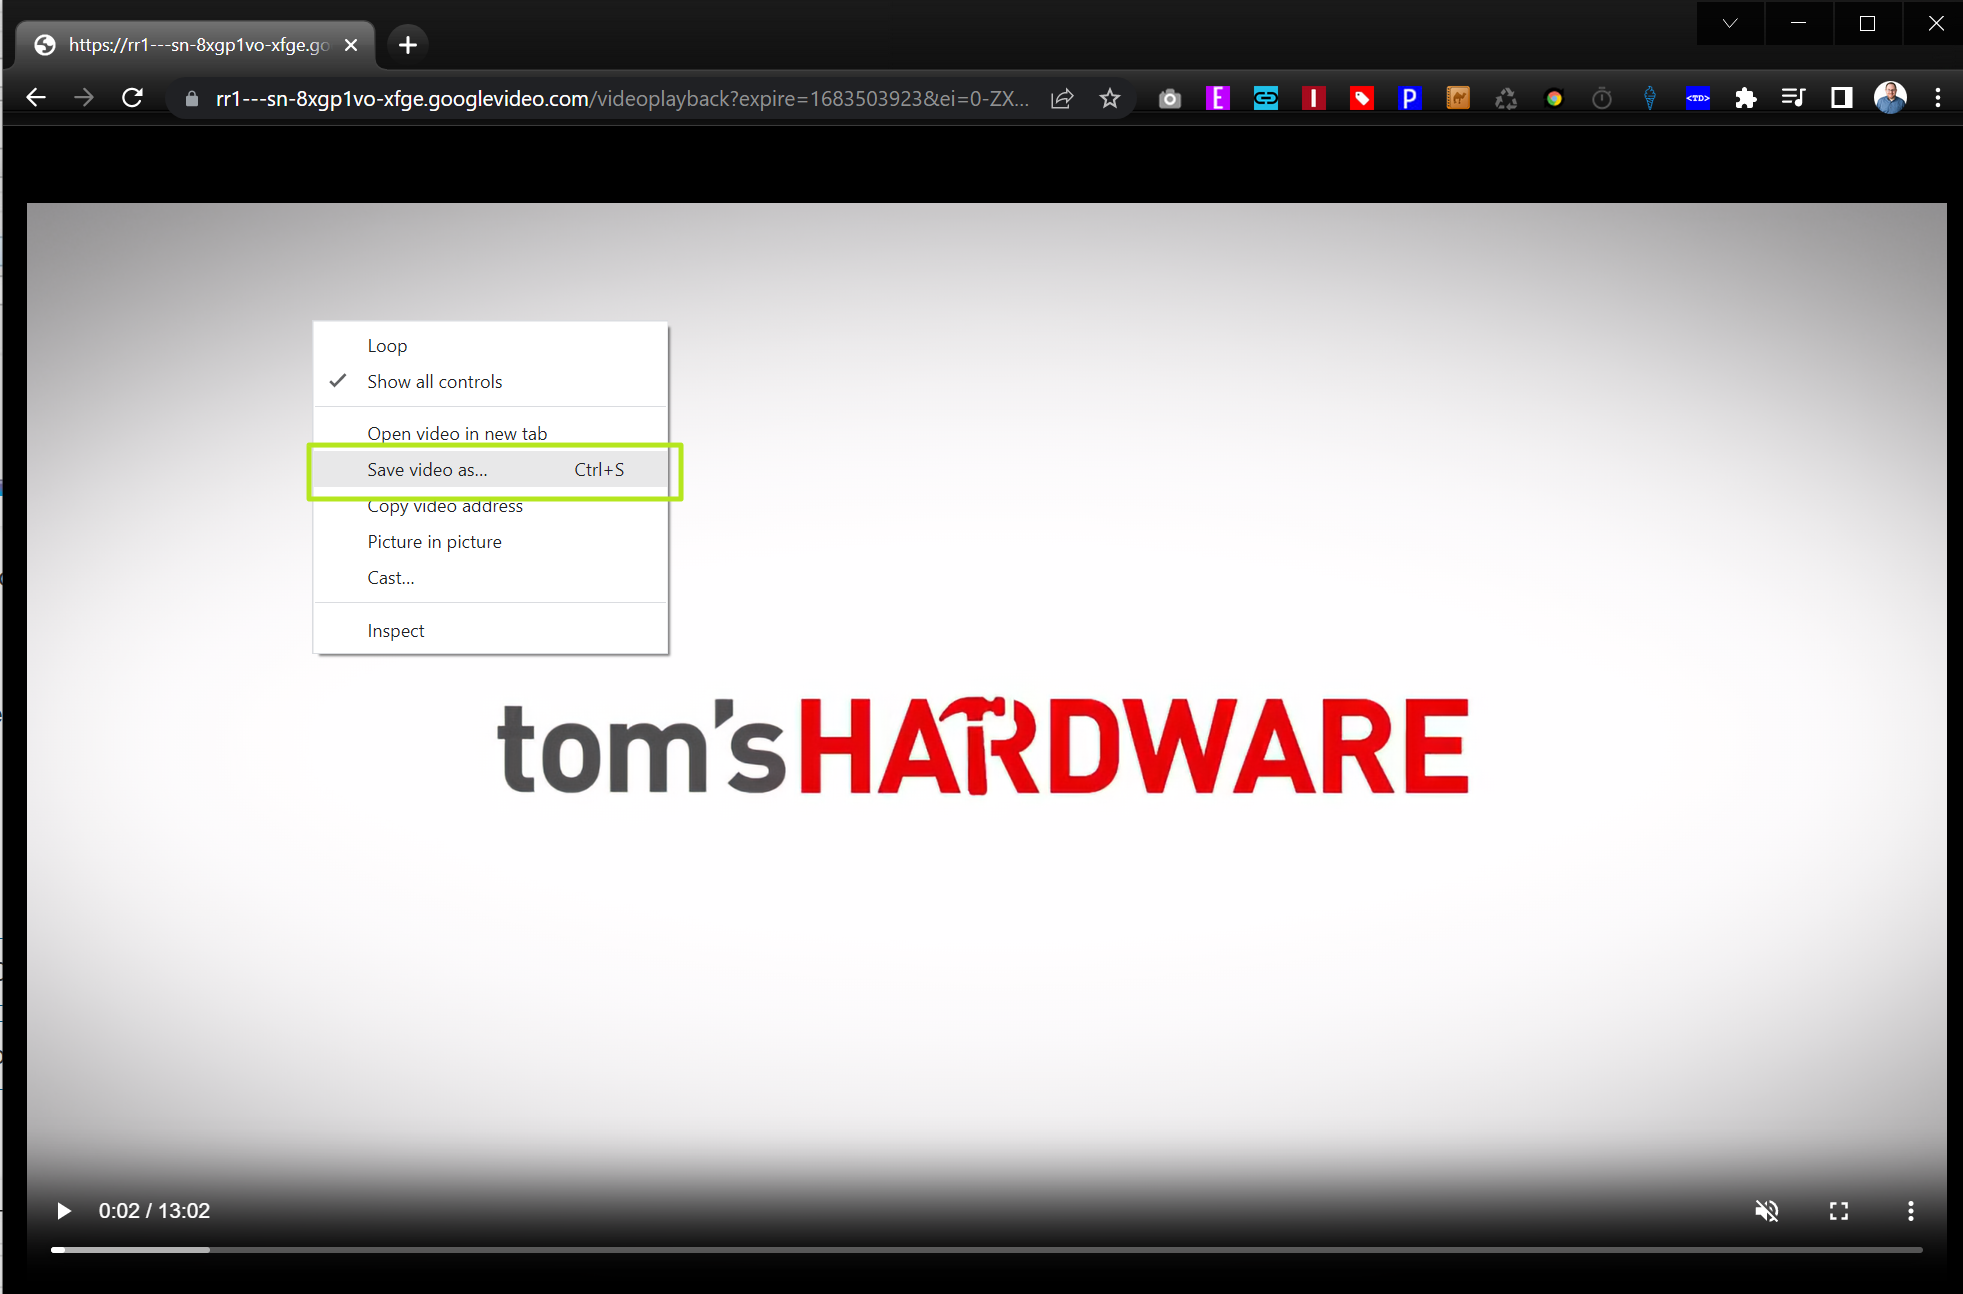Click the mute icon in video player

(x=1767, y=1210)
